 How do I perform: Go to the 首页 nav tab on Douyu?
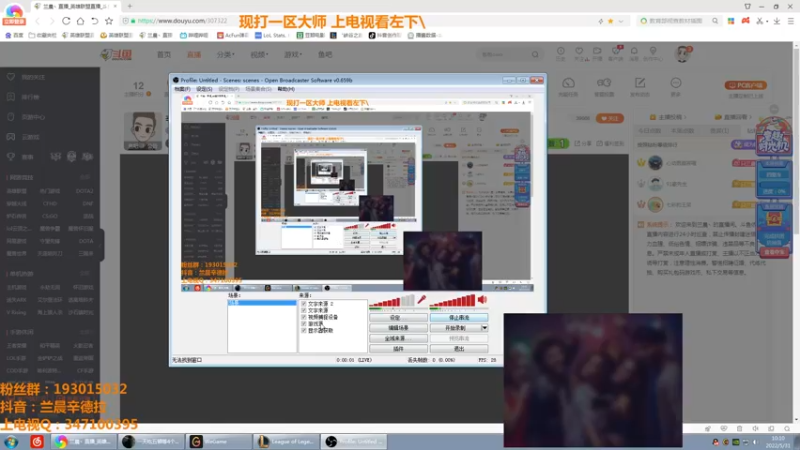coord(164,55)
